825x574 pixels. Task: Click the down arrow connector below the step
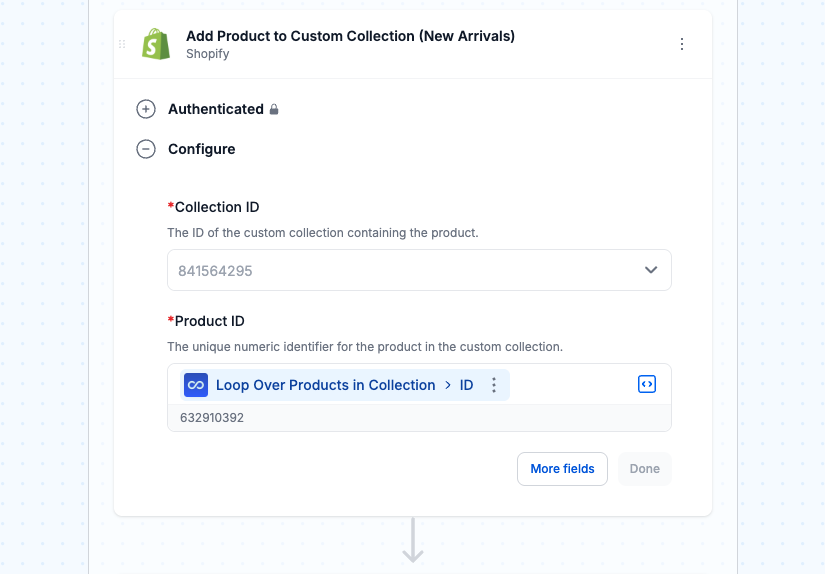click(x=413, y=540)
